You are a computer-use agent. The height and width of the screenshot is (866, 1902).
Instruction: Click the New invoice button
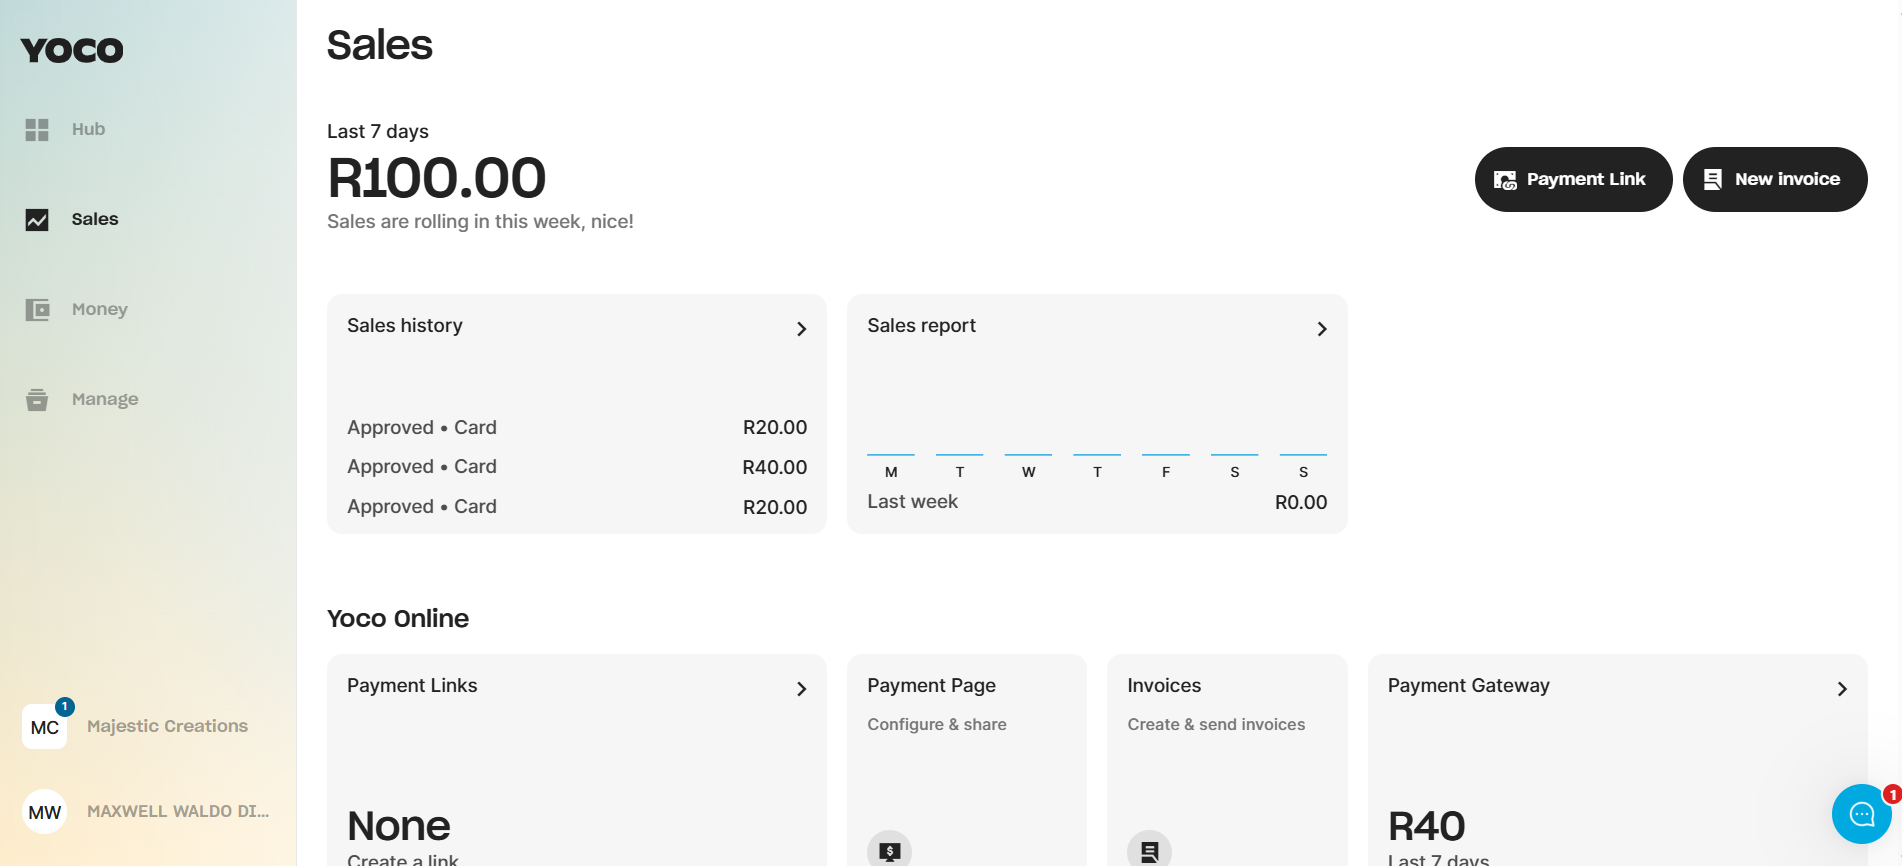pyautogui.click(x=1774, y=180)
